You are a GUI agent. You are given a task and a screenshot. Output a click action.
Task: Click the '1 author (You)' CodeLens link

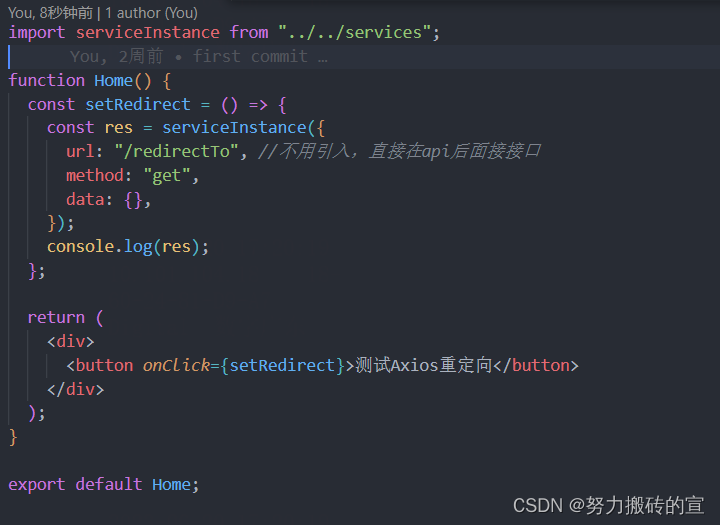click(151, 13)
